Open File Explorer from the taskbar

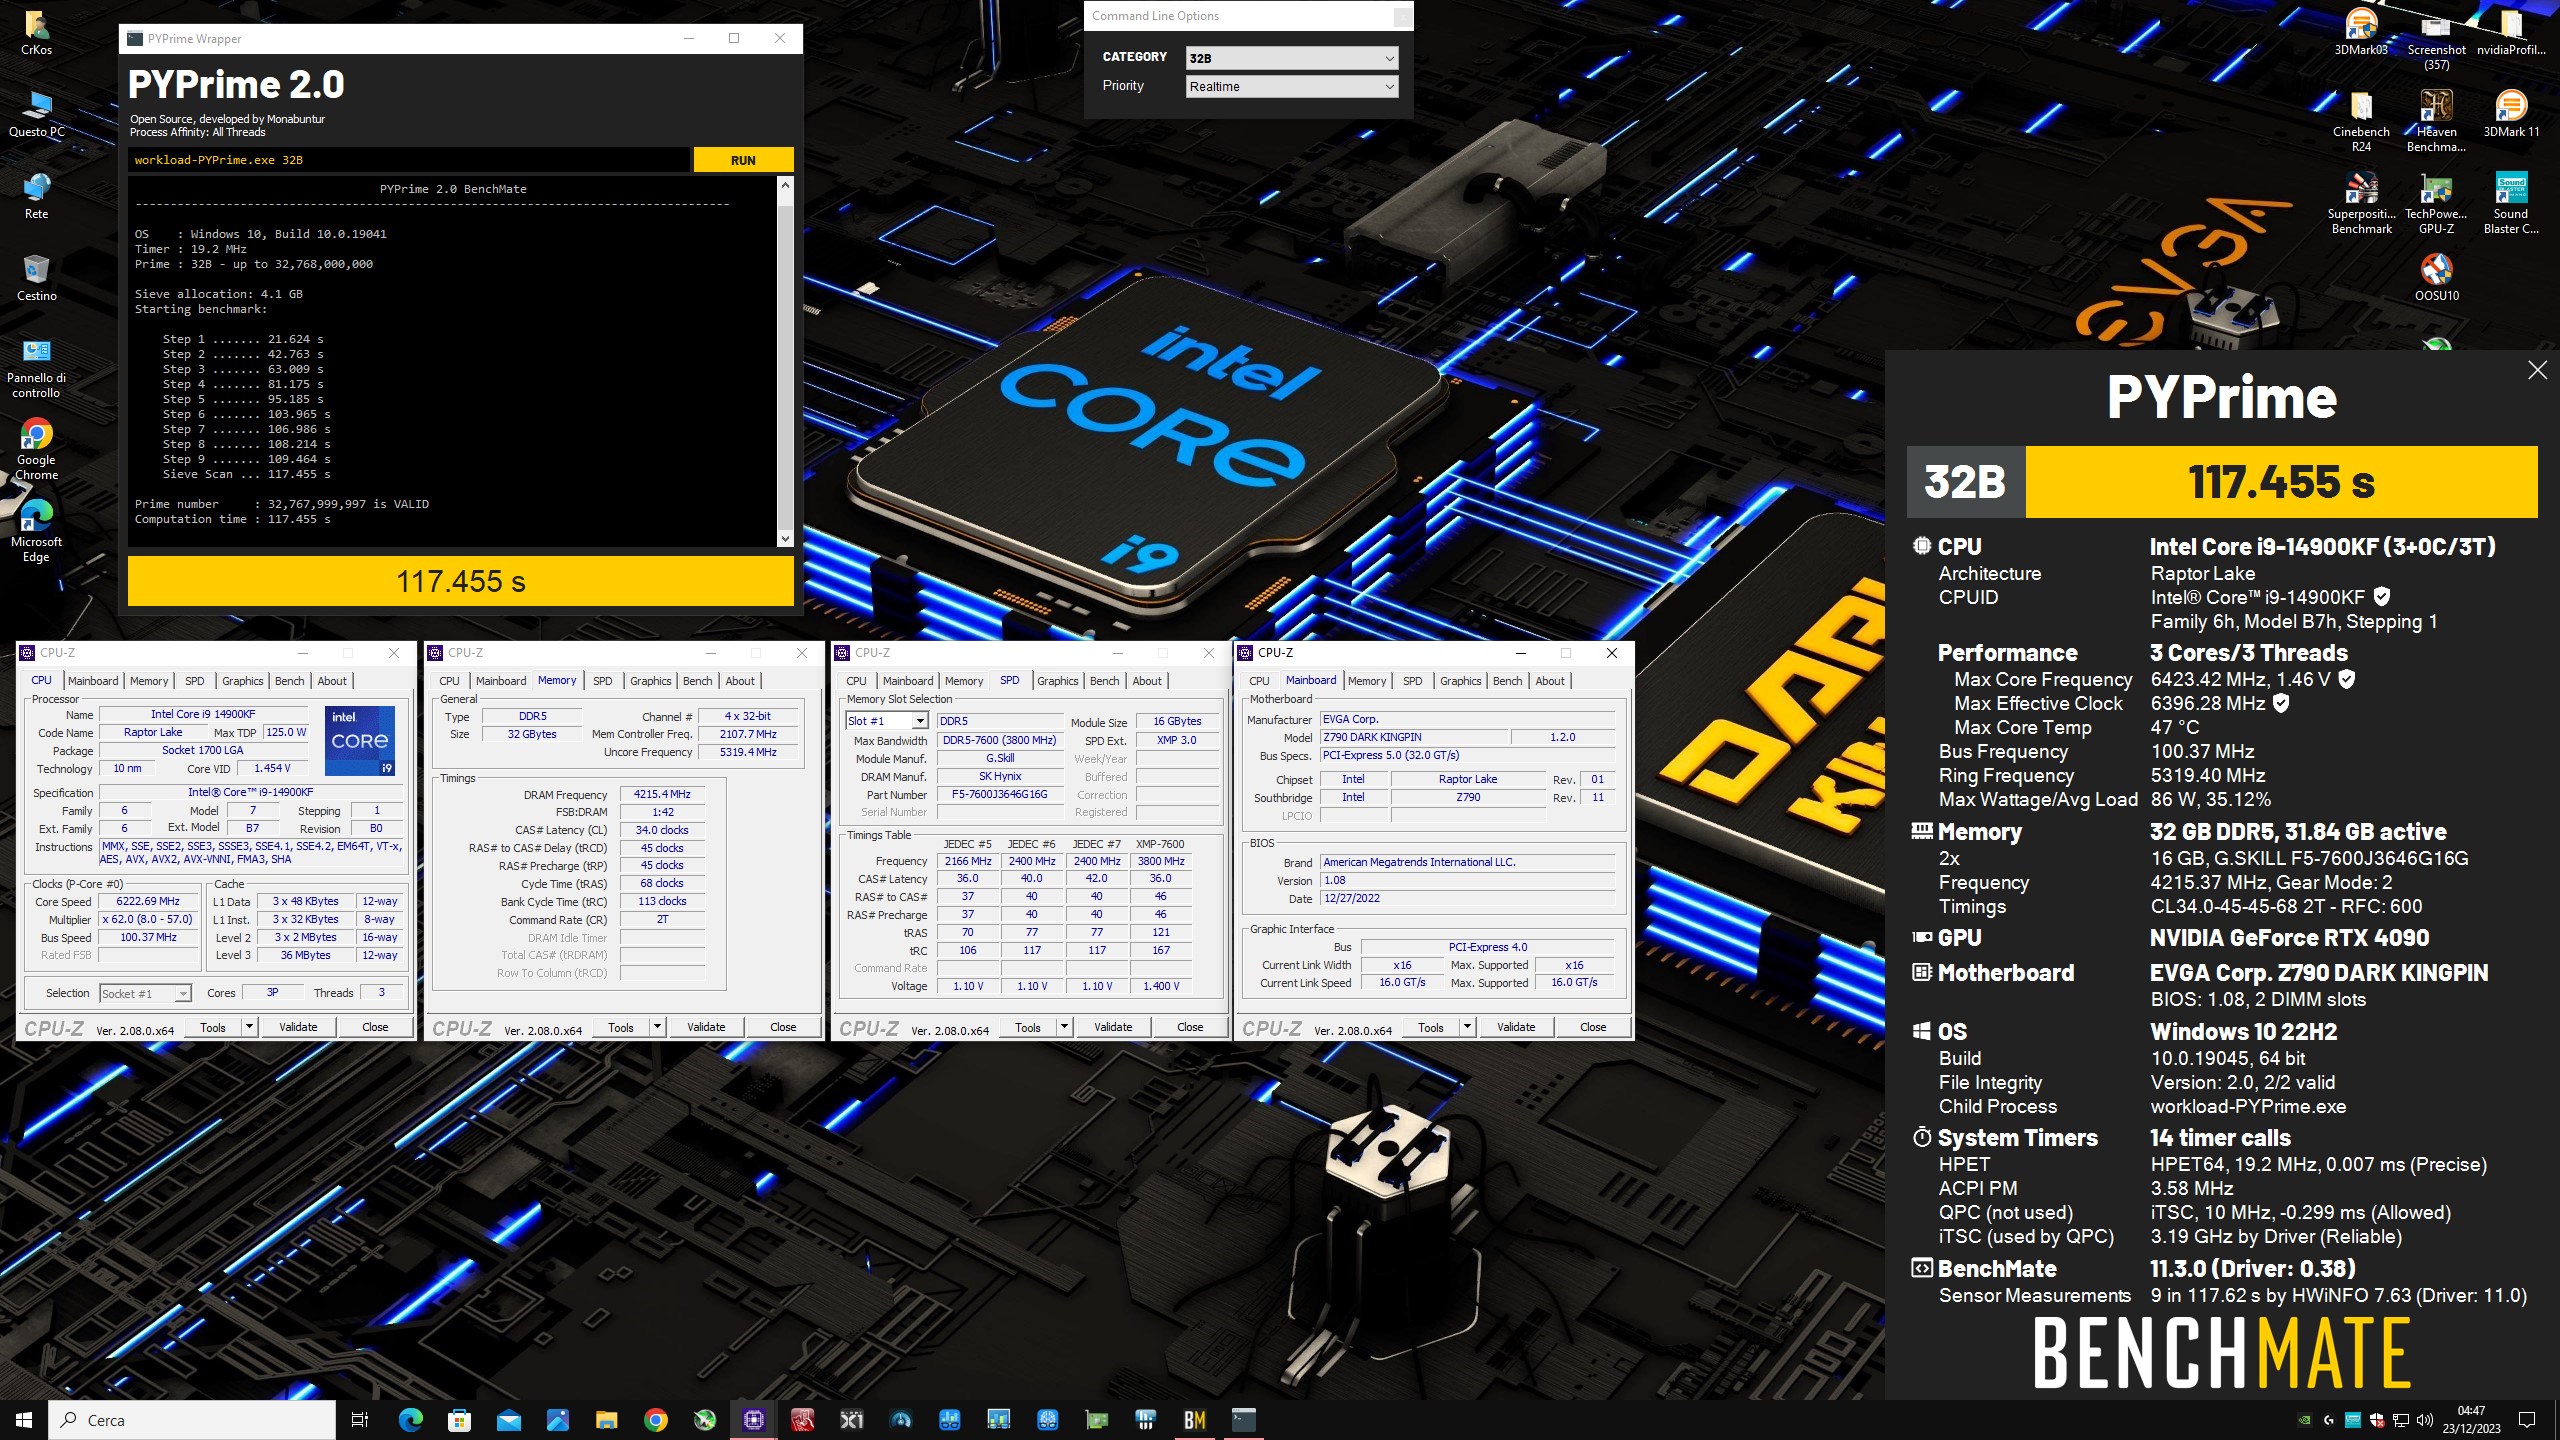[607, 1420]
